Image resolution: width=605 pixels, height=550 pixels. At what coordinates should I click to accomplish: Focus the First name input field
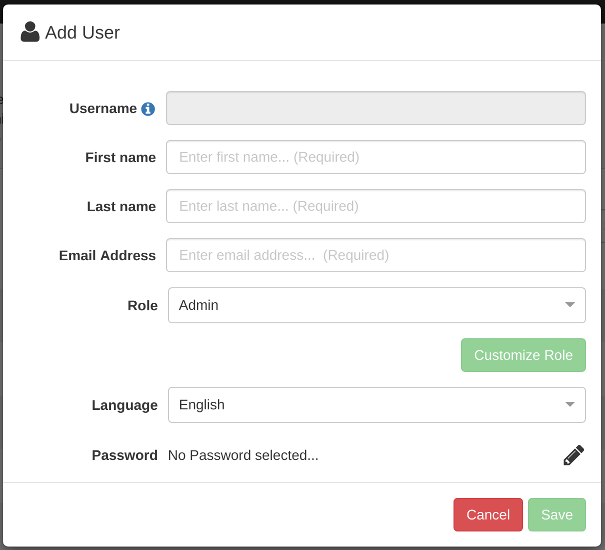(375, 157)
